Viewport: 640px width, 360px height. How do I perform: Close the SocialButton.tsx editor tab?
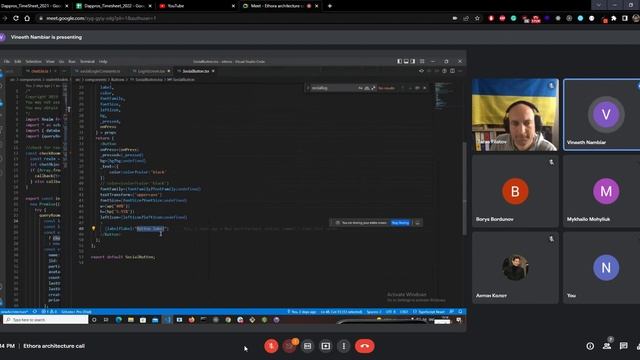pyautogui.click(x=213, y=71)
